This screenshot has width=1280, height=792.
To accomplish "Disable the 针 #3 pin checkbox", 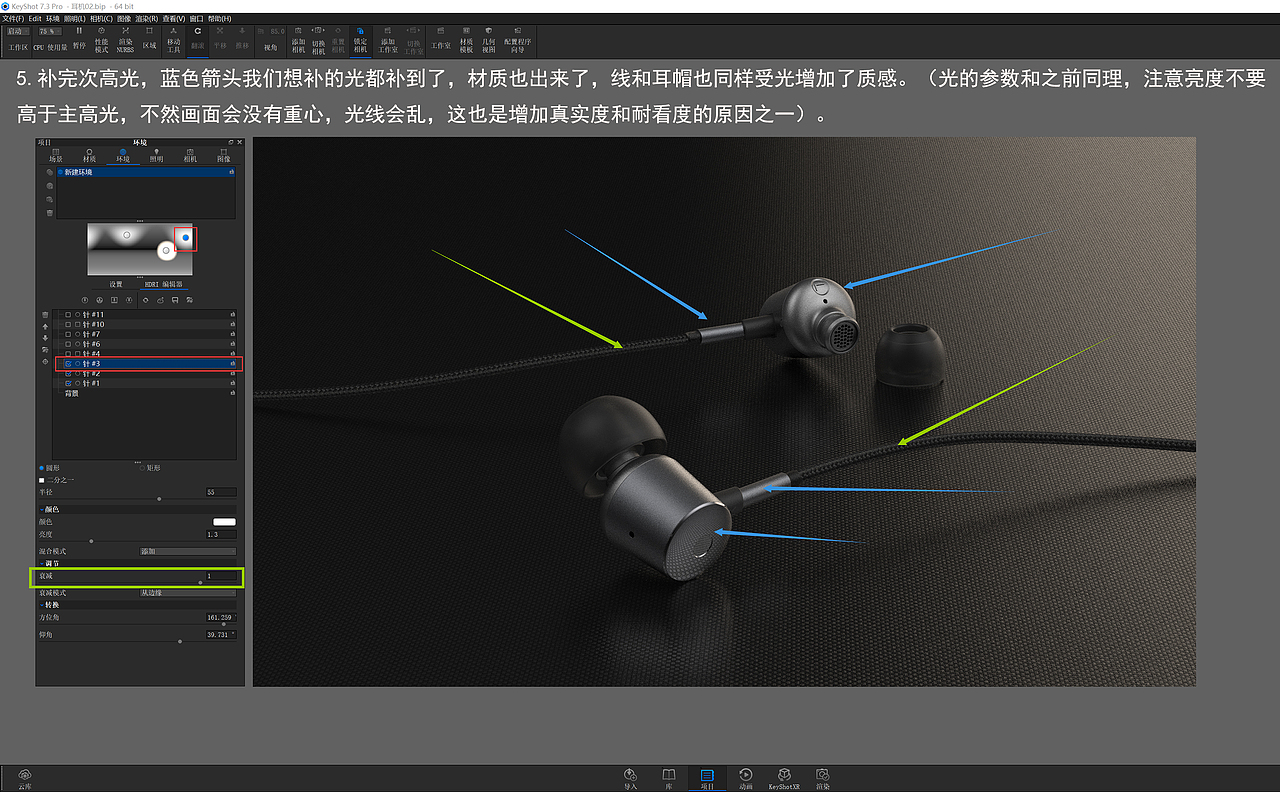I will [x=68, y=364].
